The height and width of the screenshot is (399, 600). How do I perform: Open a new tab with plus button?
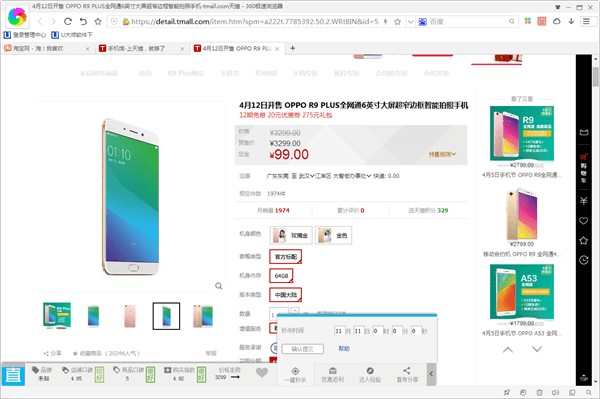click(x=293, y=48)
